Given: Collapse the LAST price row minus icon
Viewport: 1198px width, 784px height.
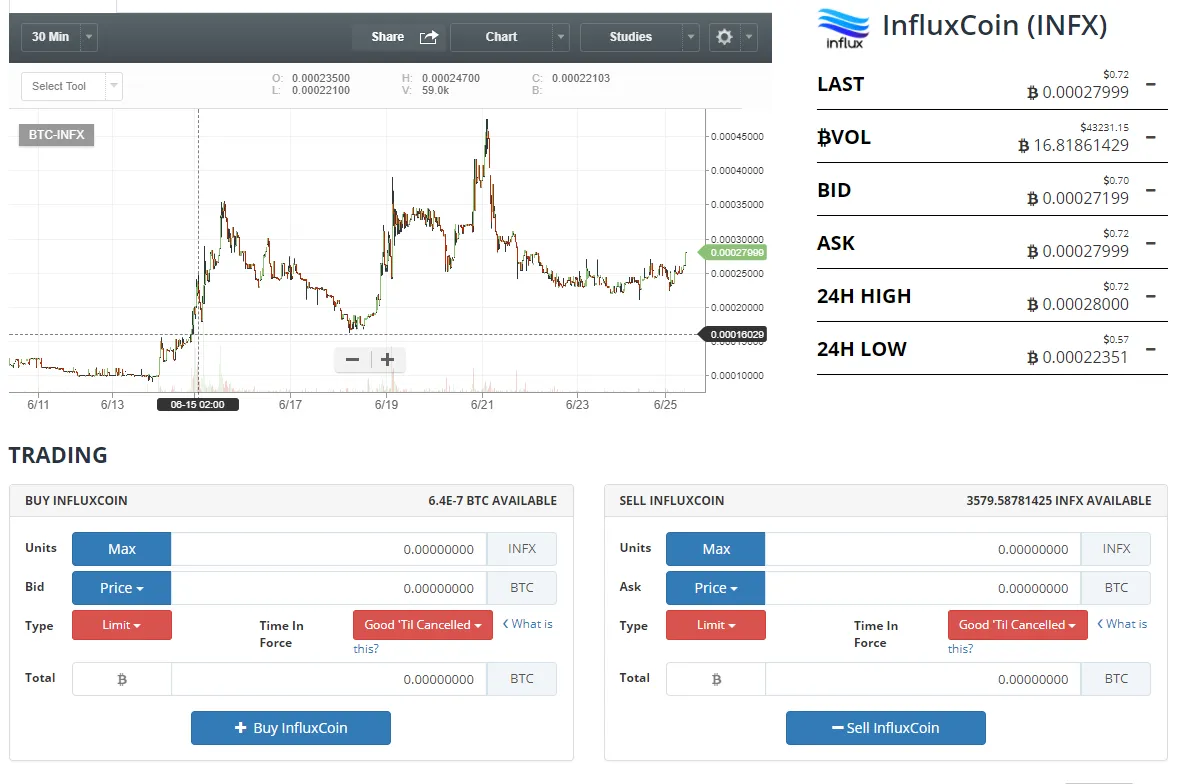Looking at the screenshot, I should 1151,84.
